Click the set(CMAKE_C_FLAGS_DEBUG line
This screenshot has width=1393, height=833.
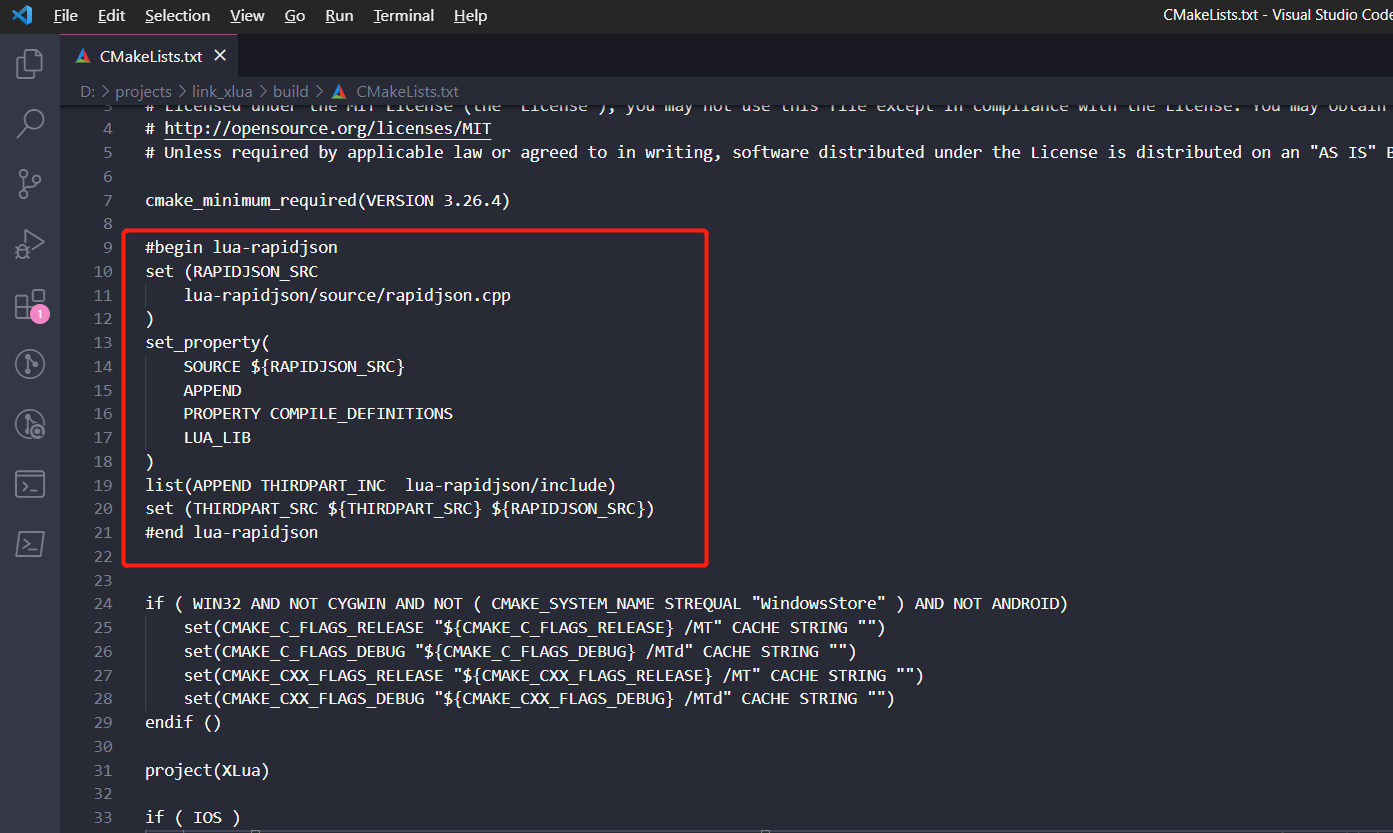pos(520,651)
